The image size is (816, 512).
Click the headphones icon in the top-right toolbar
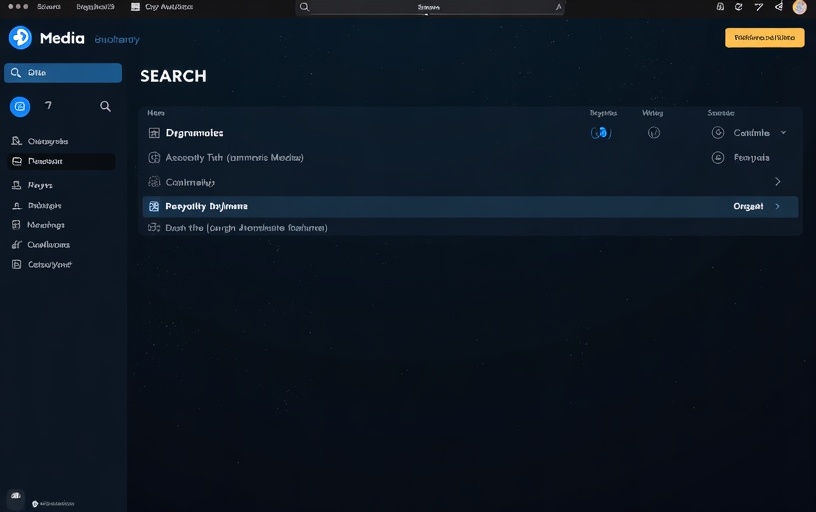pyautogui.click(x=720, y=7)
